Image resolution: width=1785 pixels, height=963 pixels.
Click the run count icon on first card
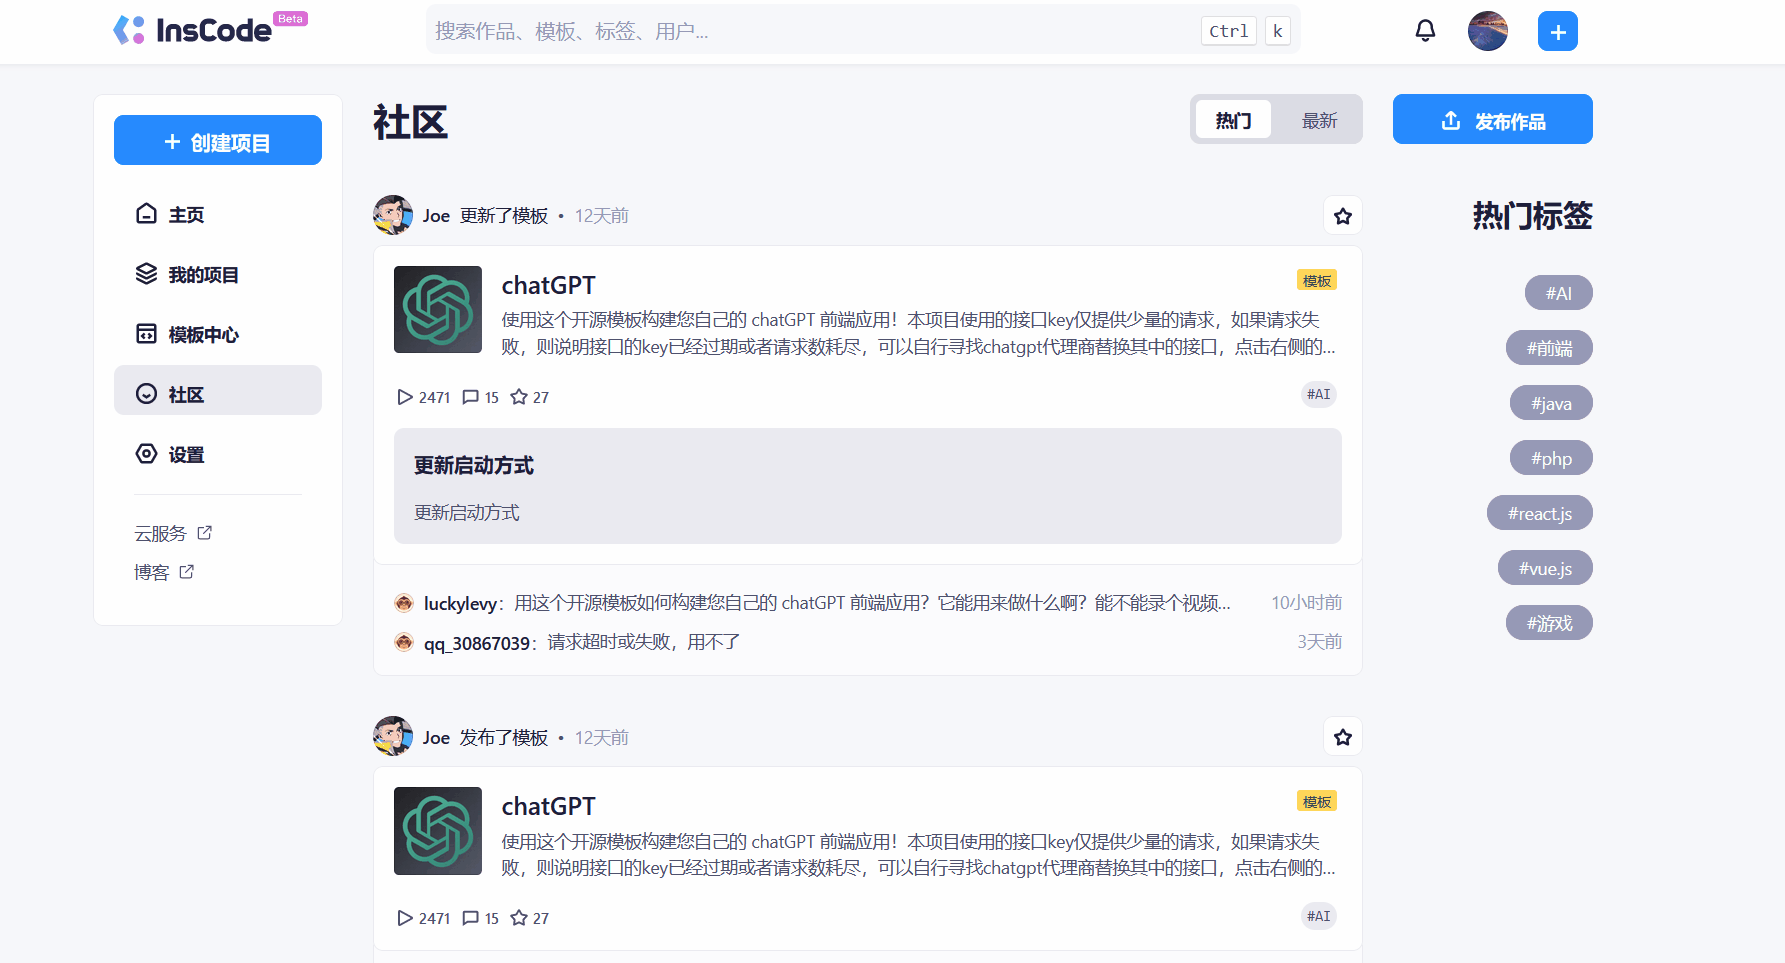coord(405,397)
